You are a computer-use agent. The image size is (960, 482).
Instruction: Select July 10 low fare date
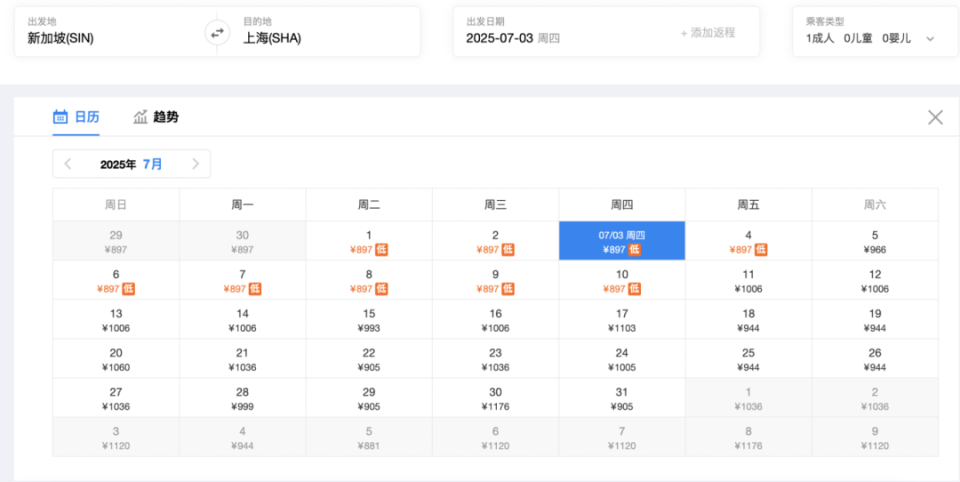click(x=622, y=280)
